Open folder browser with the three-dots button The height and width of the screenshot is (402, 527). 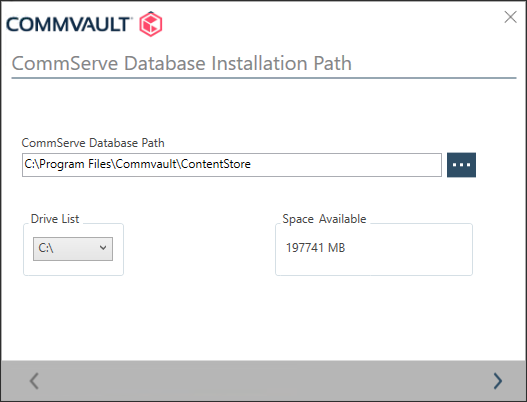(x=461, y=165)
